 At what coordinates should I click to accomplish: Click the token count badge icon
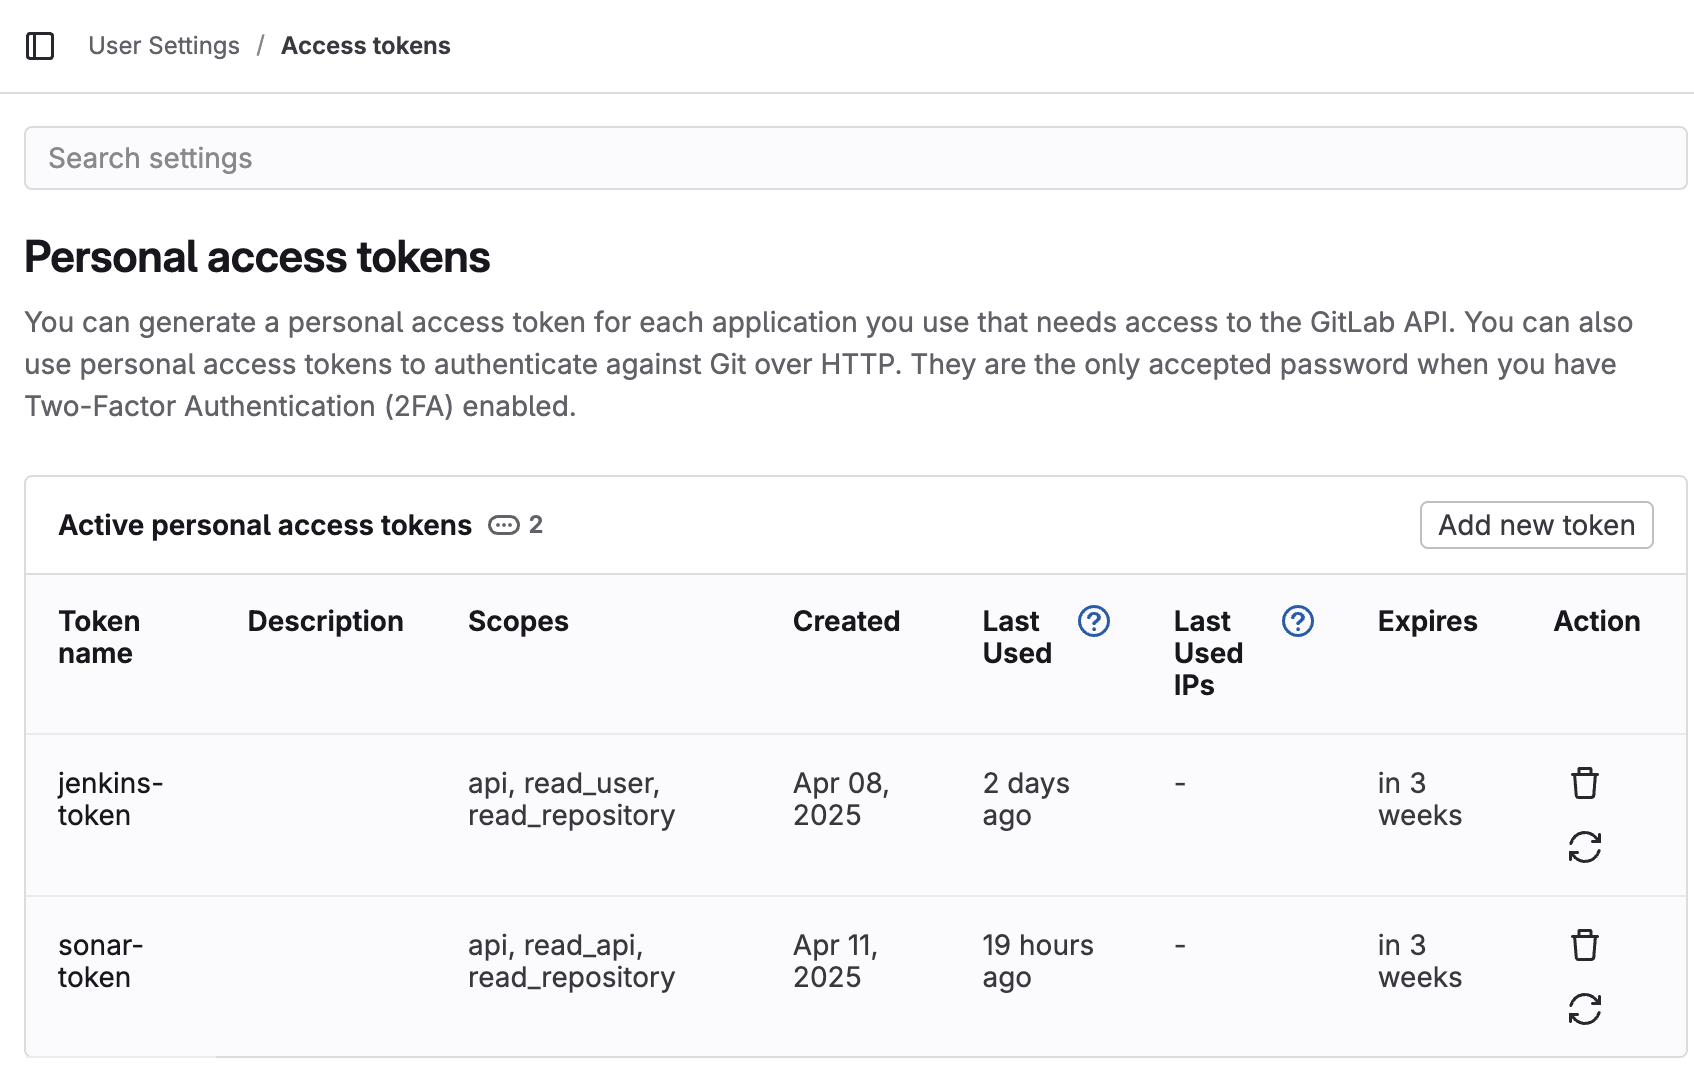pyautogui.click(x=504, y=525)
